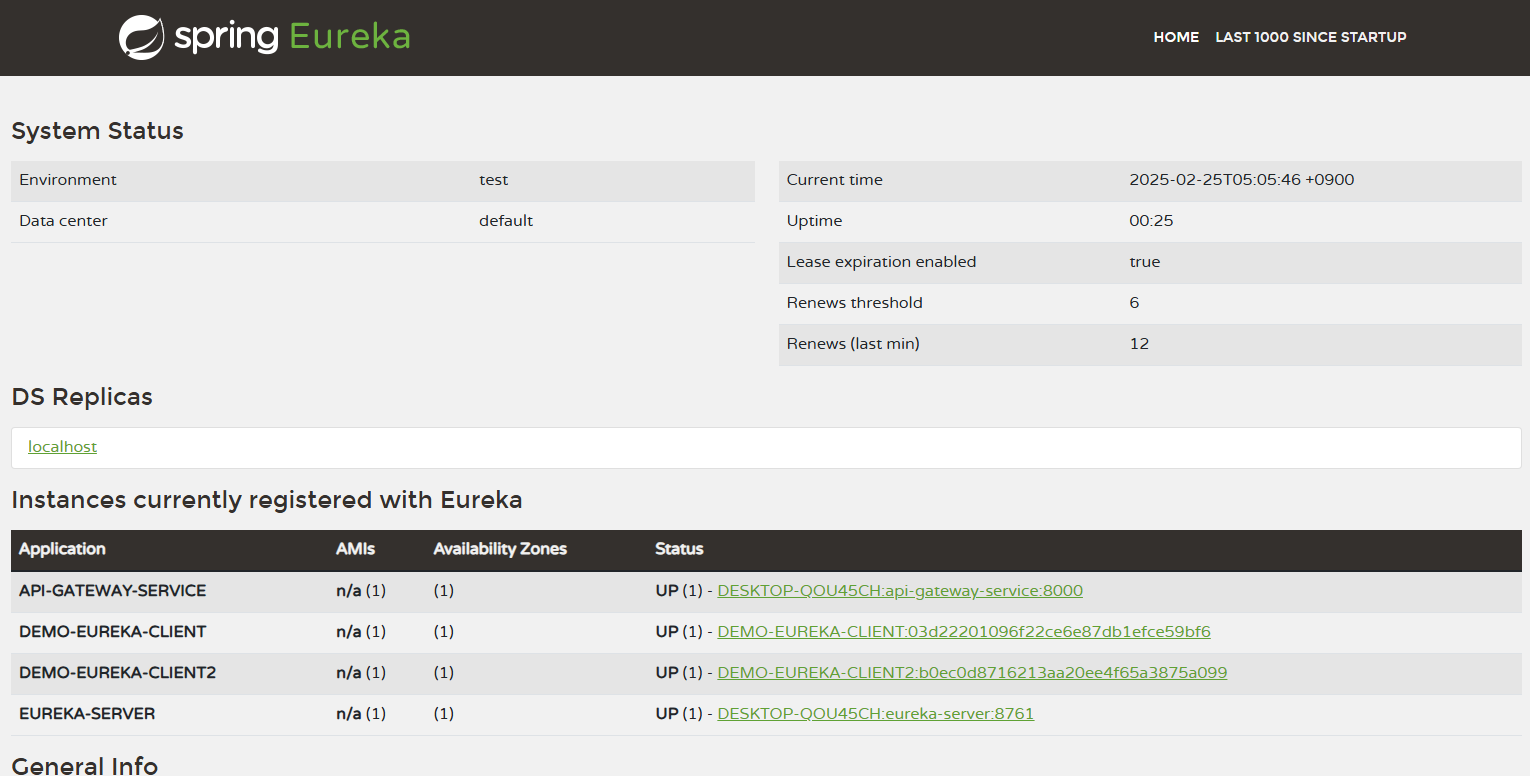Select the Uptime value 00:25

pyautogui.click(x=1151, y=220)
